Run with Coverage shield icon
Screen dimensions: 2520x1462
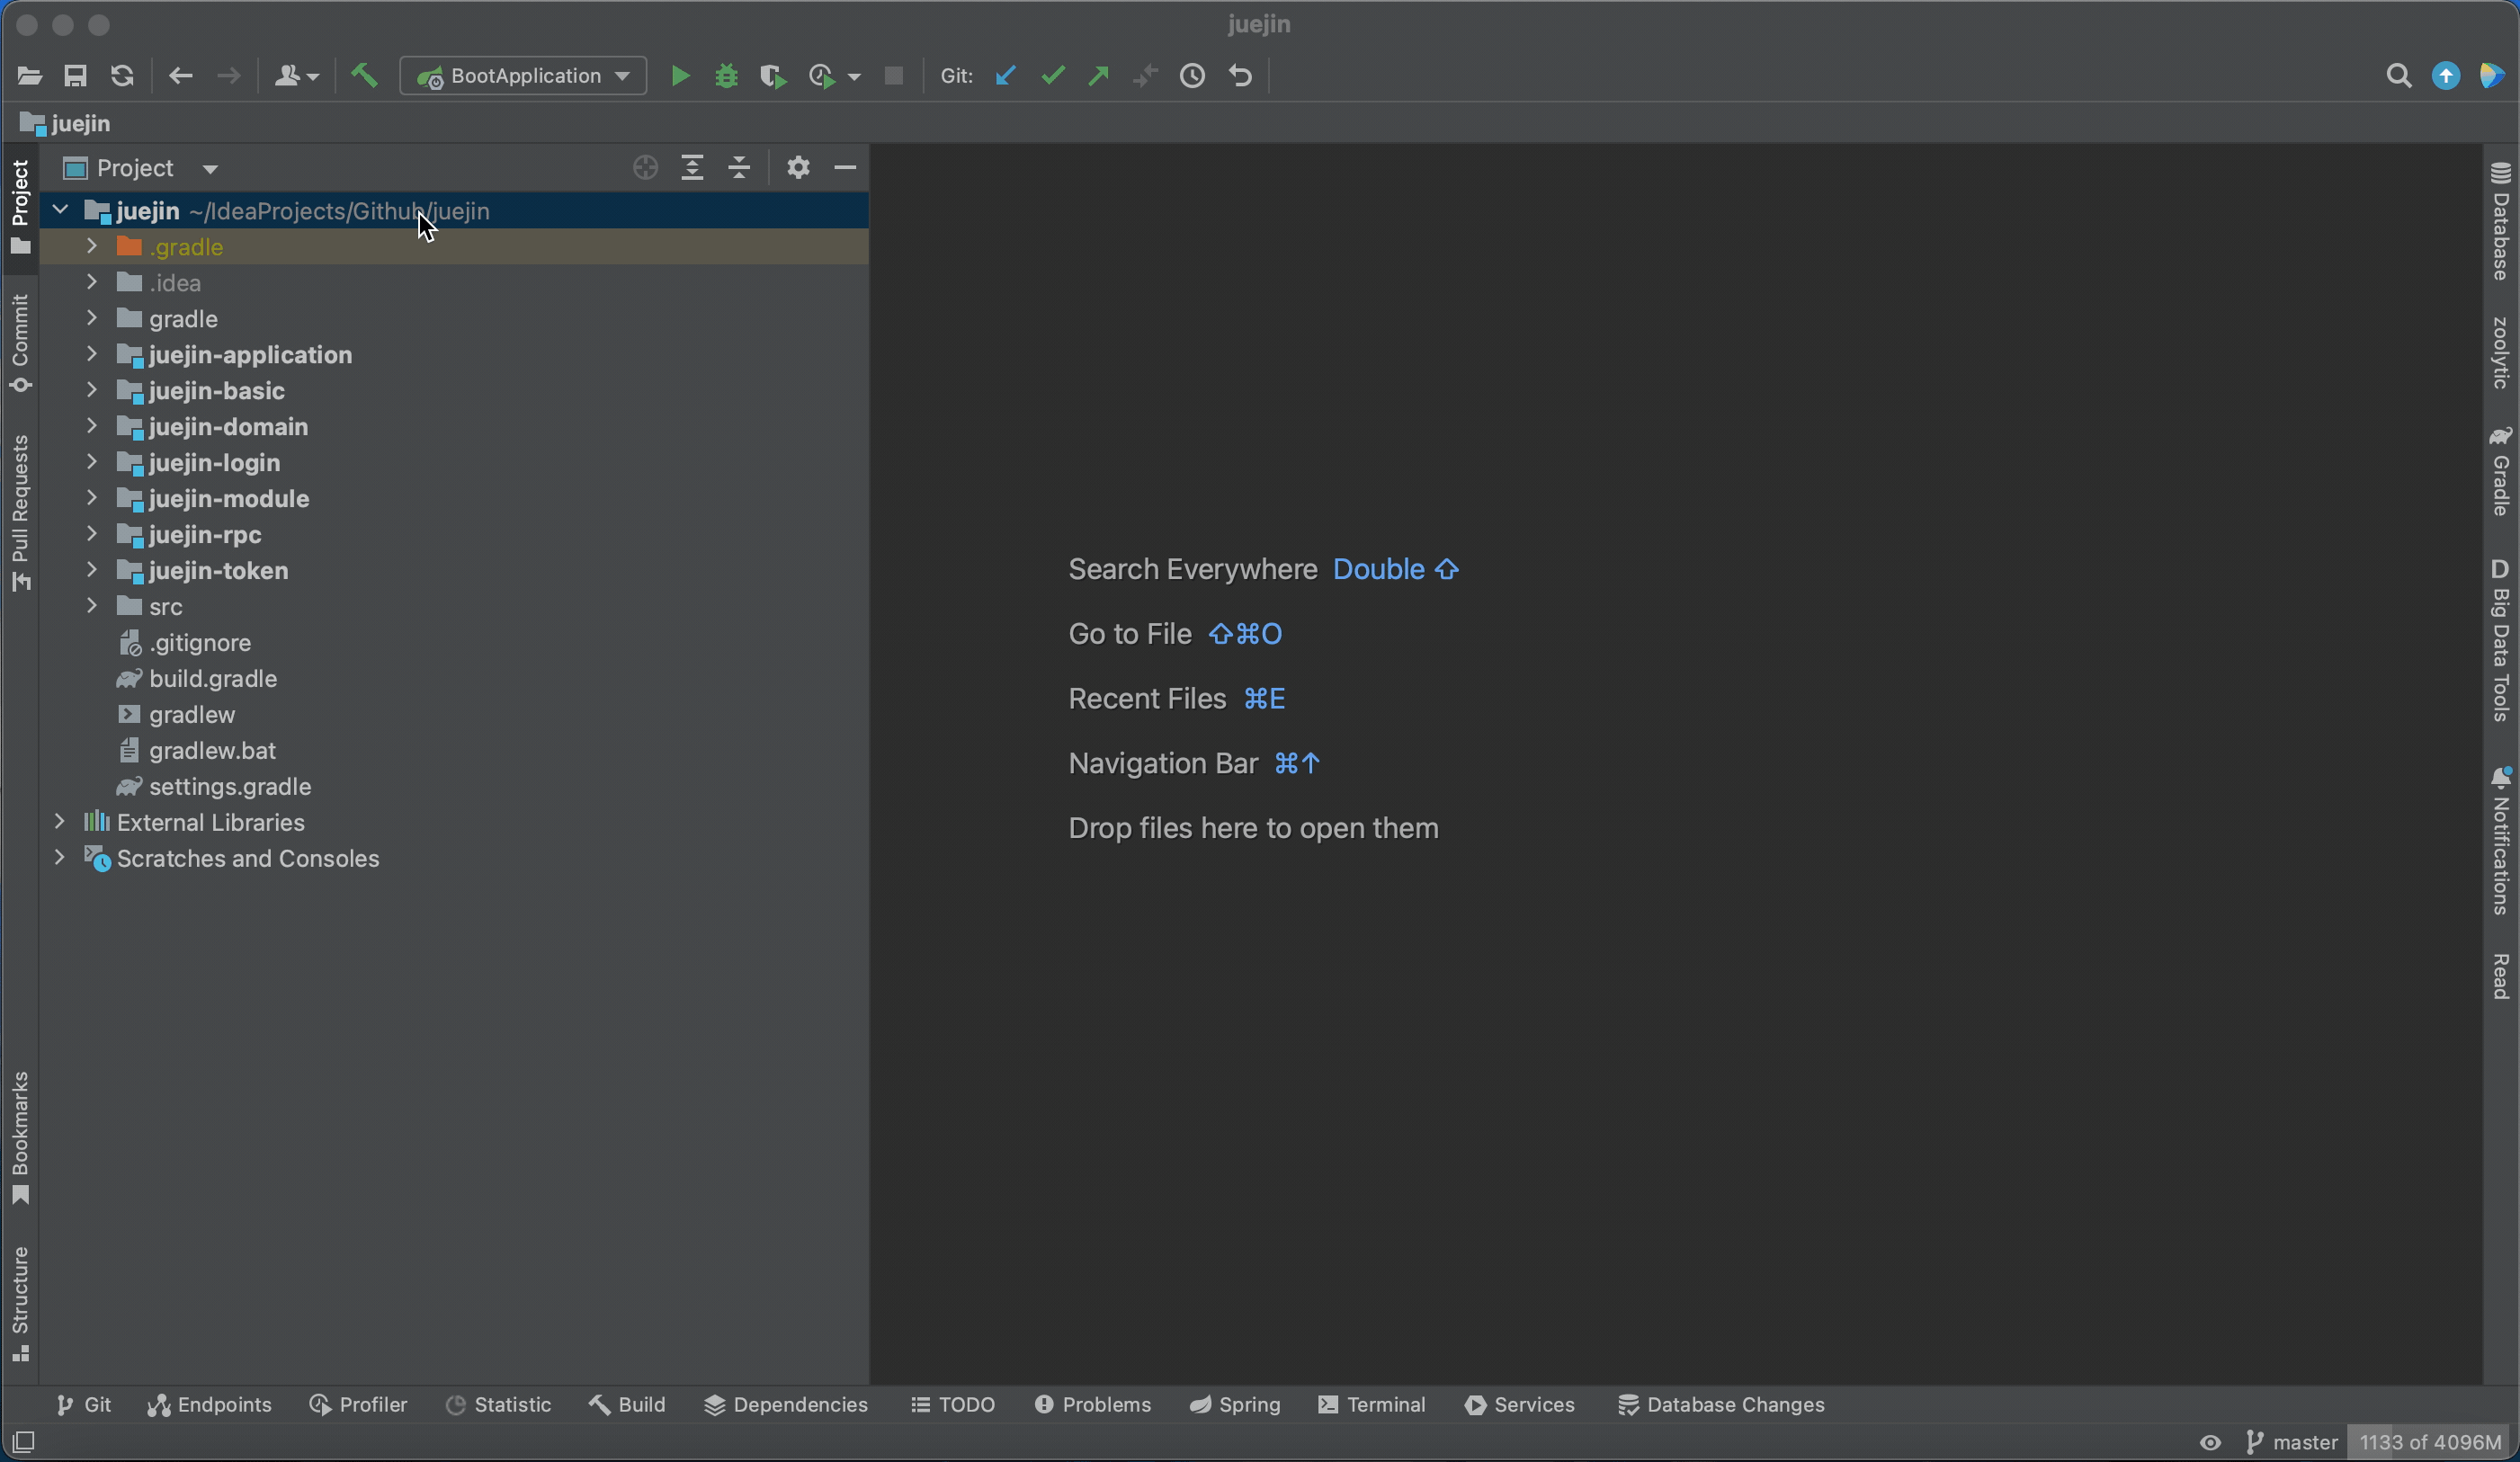773,76
